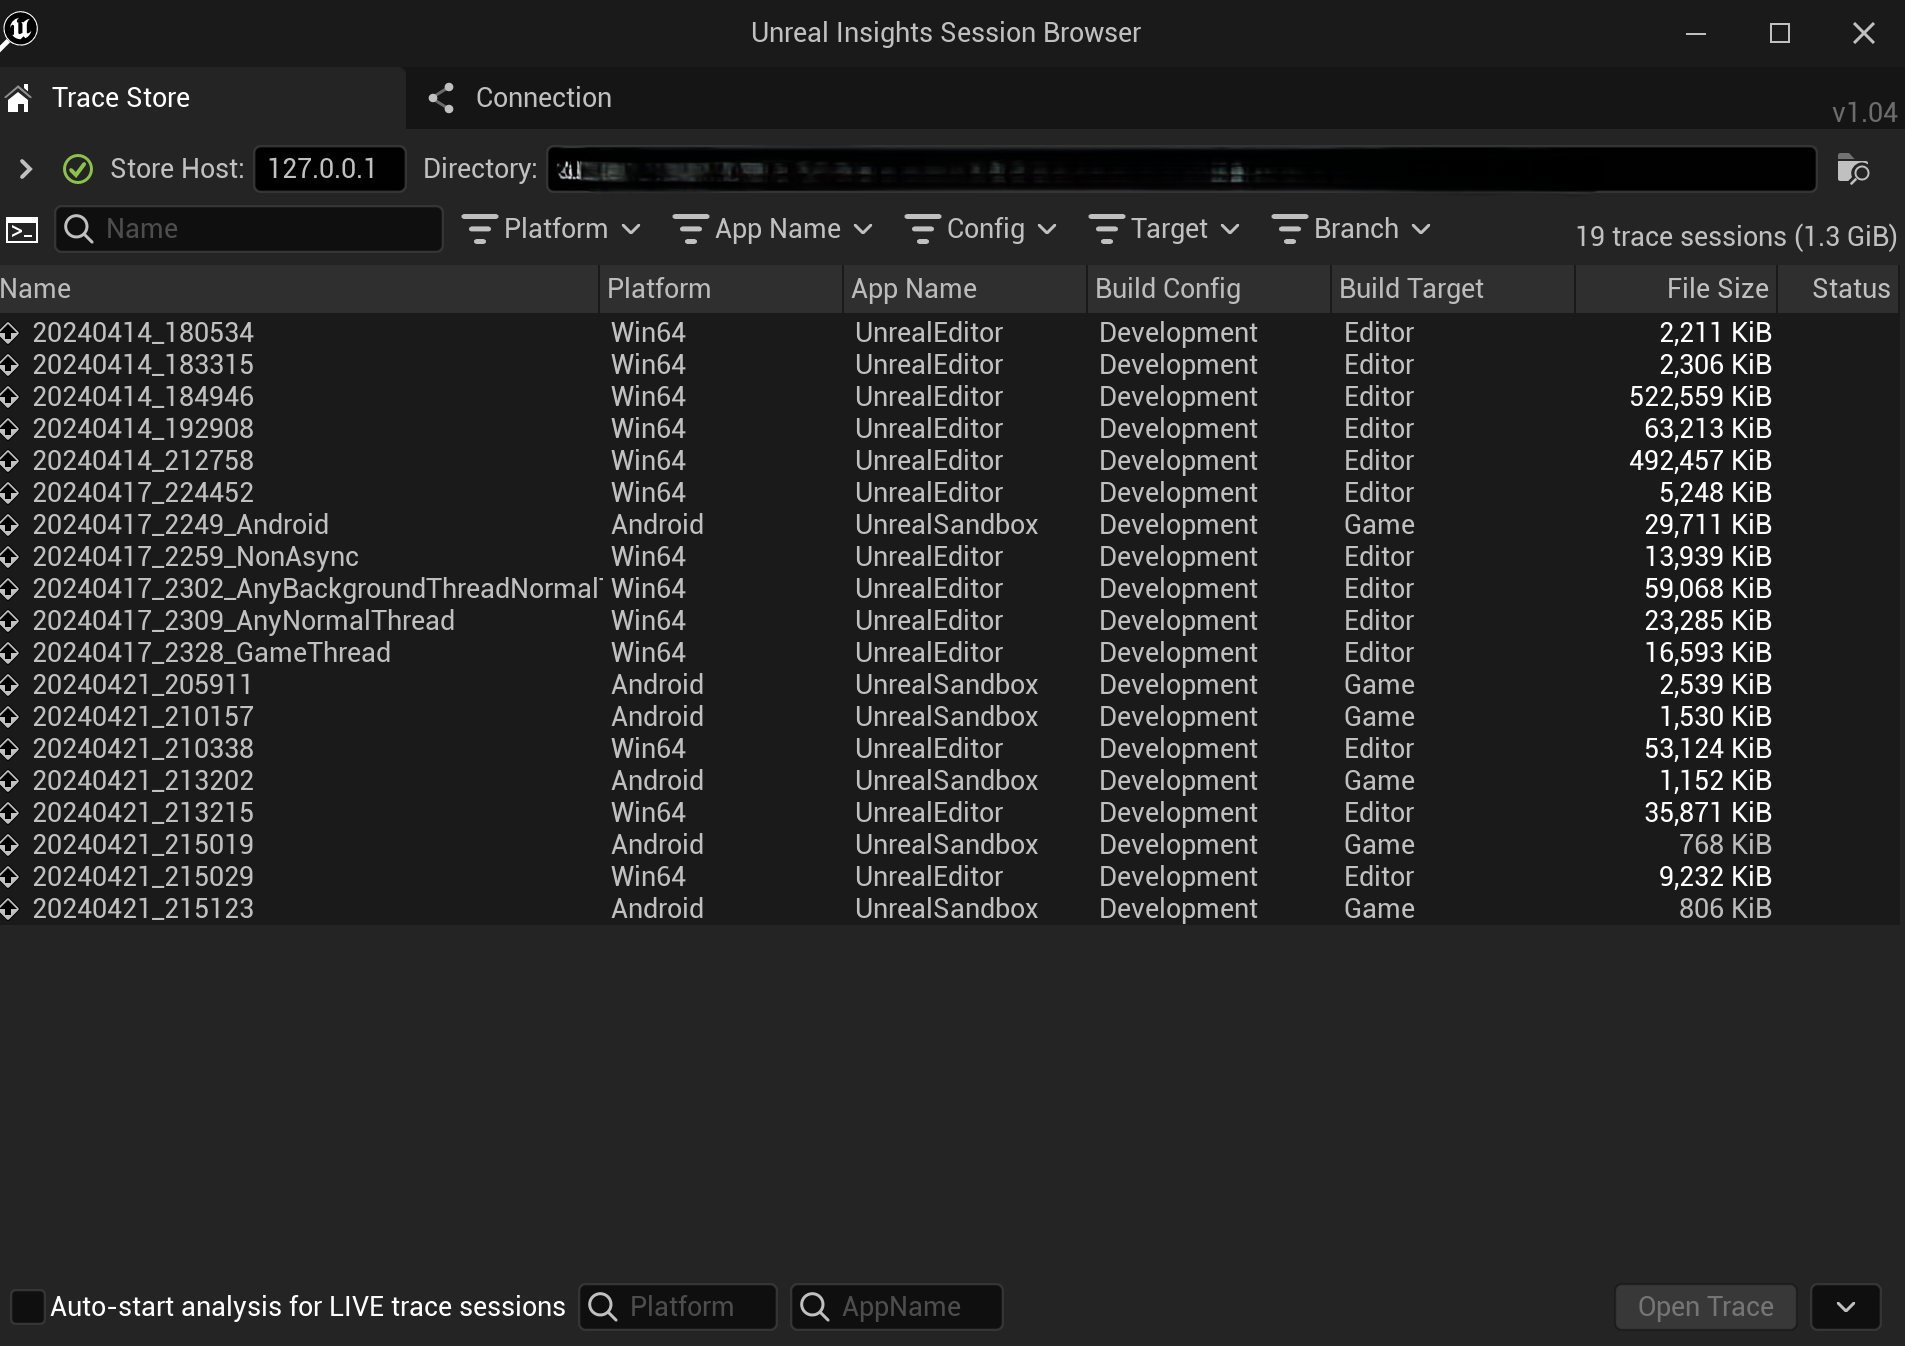The image size is (1905, 1346).
Task: Sort by the App Name column header
Action: click(964, 289)
